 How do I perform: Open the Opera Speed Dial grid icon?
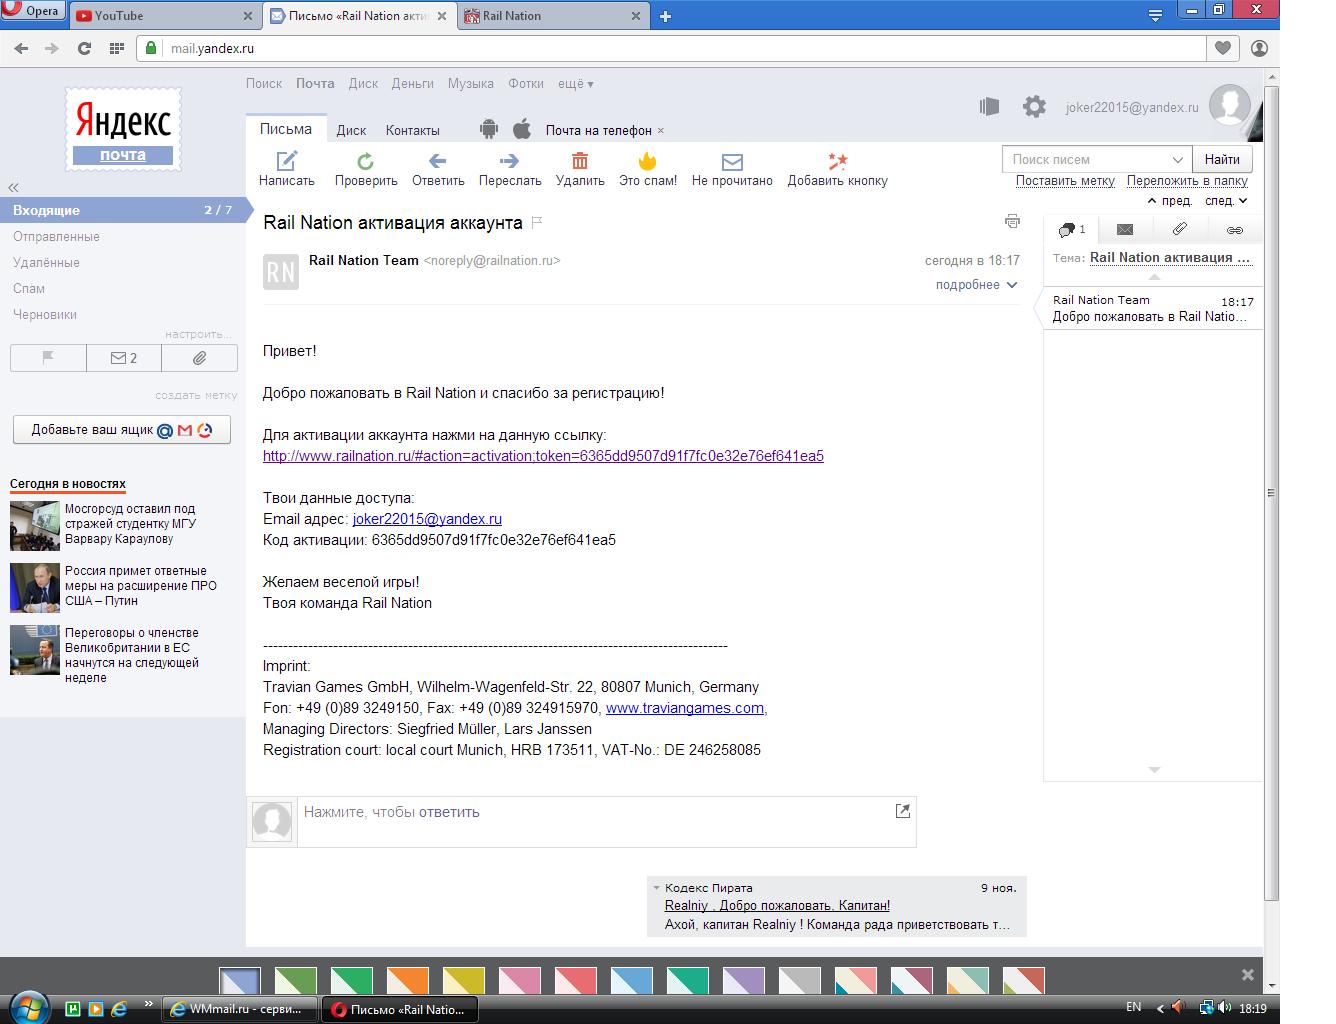(116, 48)
